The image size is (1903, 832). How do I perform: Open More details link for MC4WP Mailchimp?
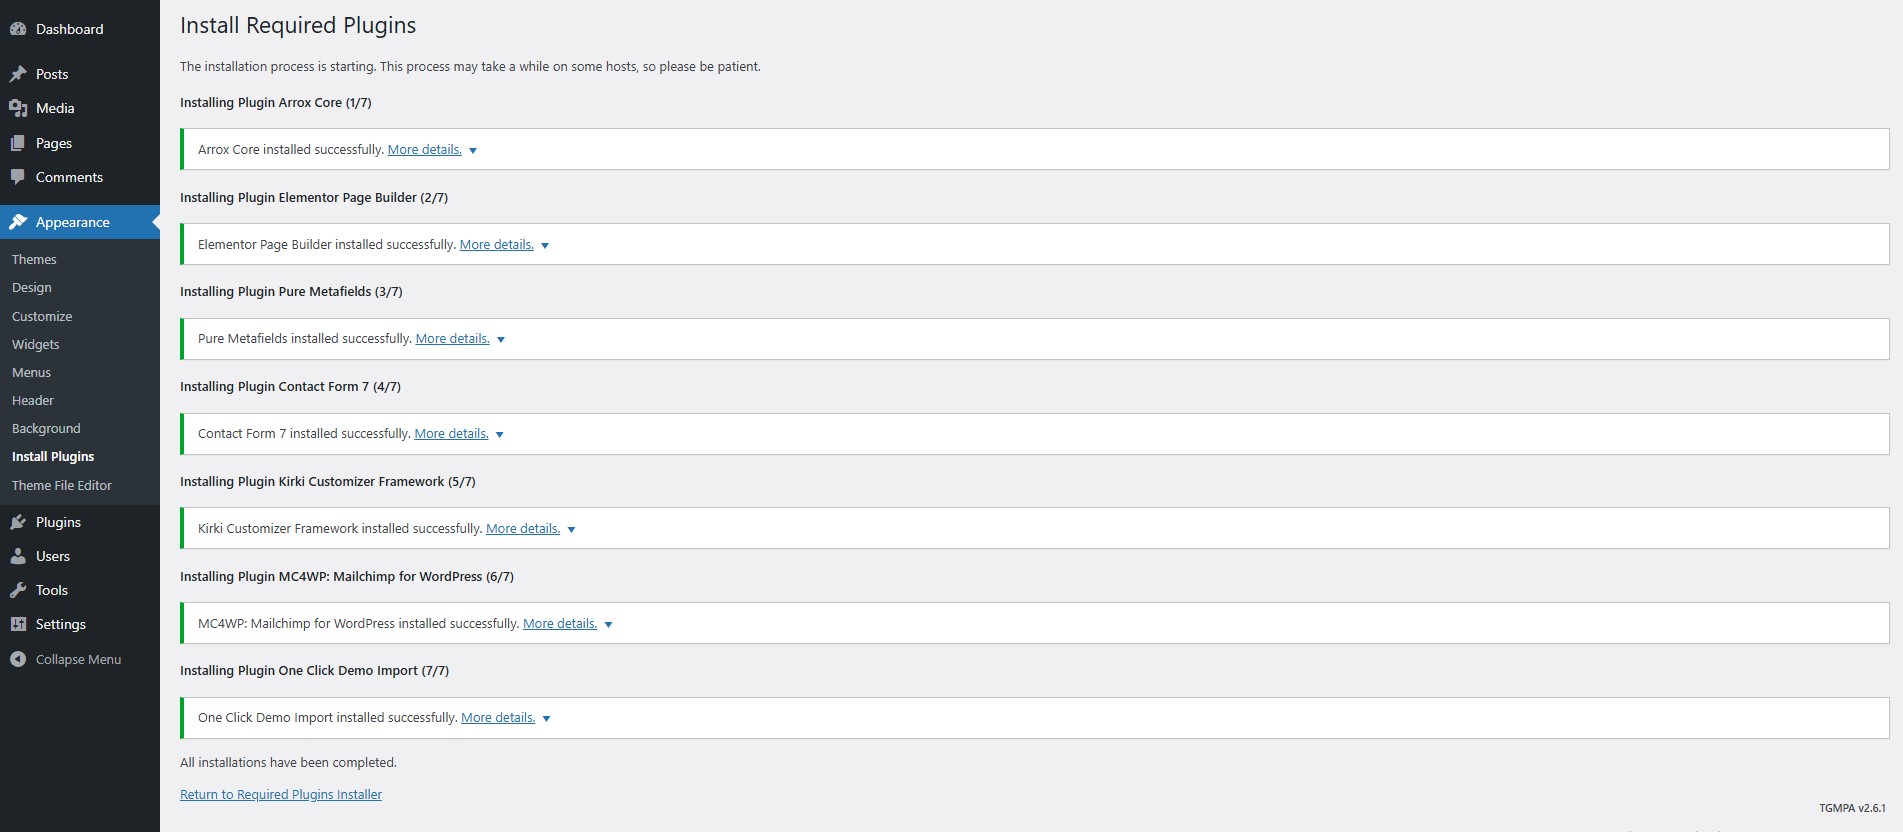(560, 624)
